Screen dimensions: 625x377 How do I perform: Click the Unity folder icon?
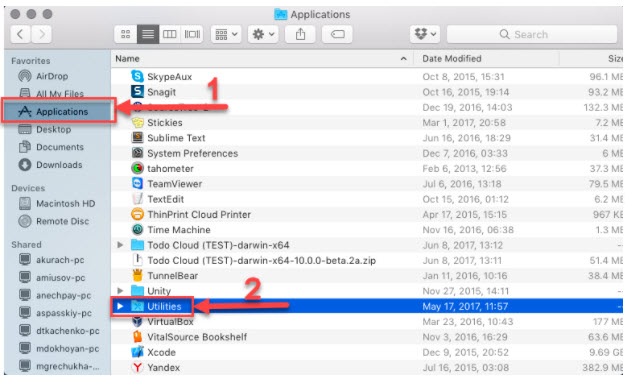coord(137,291)
